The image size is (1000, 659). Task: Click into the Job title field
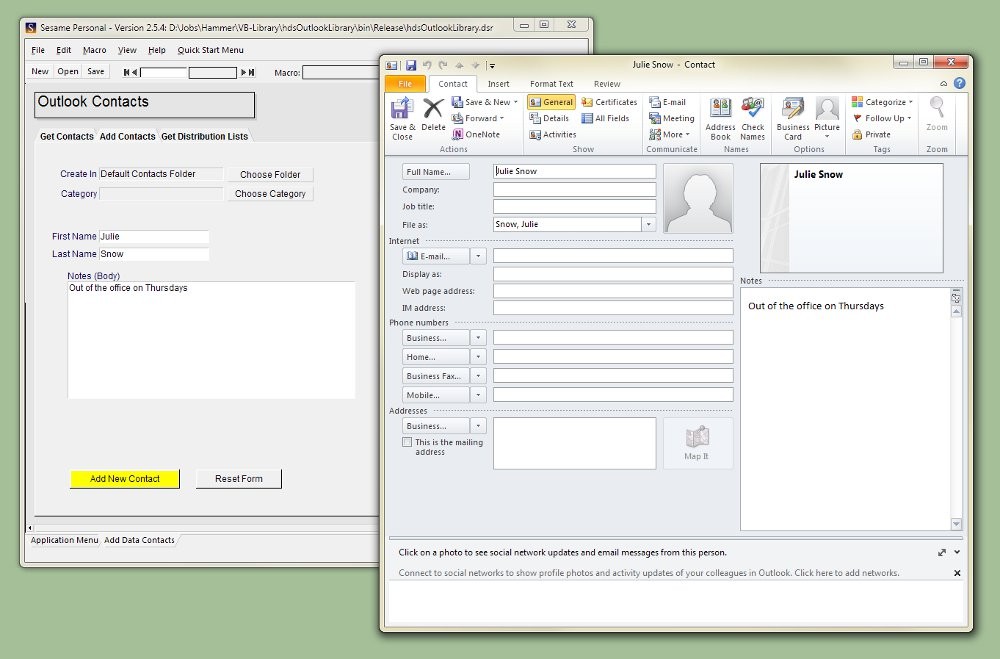(574, 206)
